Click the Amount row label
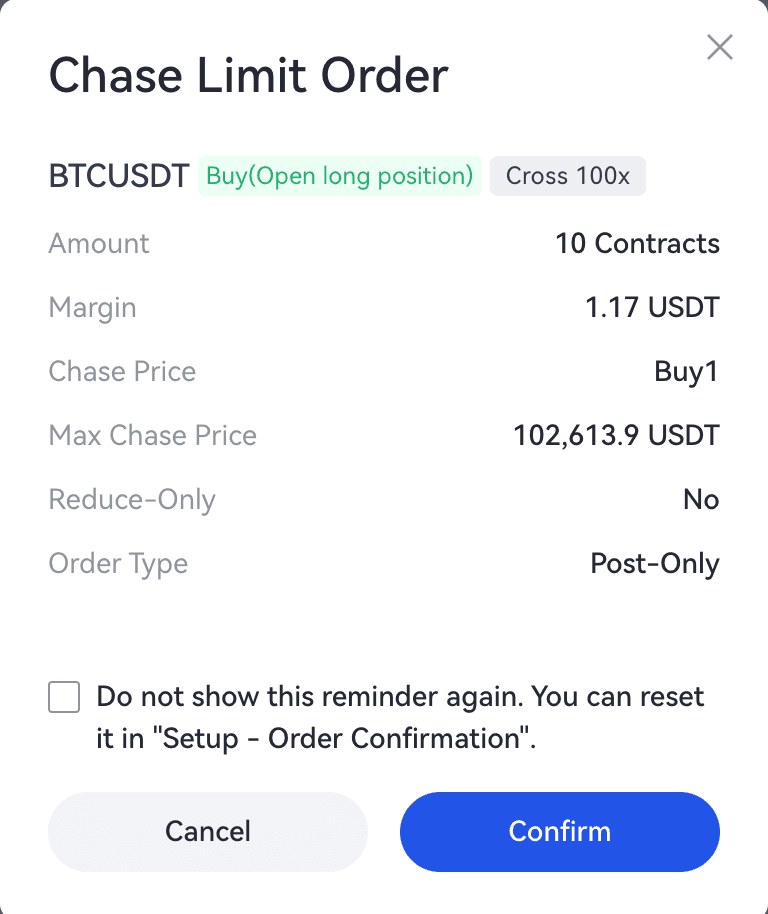 pyautogui.click(x=99, y=243)
